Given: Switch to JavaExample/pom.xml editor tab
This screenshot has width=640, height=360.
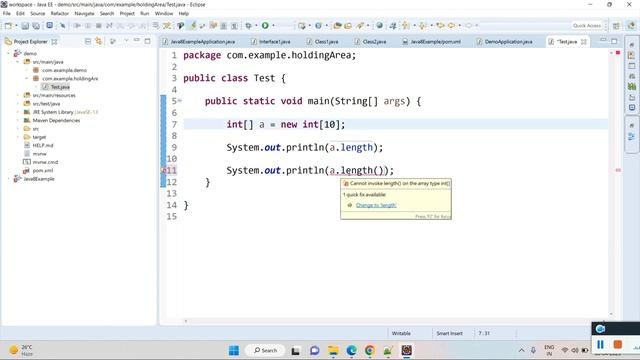Looking at the screenshot, I should [x=432, y=42].
